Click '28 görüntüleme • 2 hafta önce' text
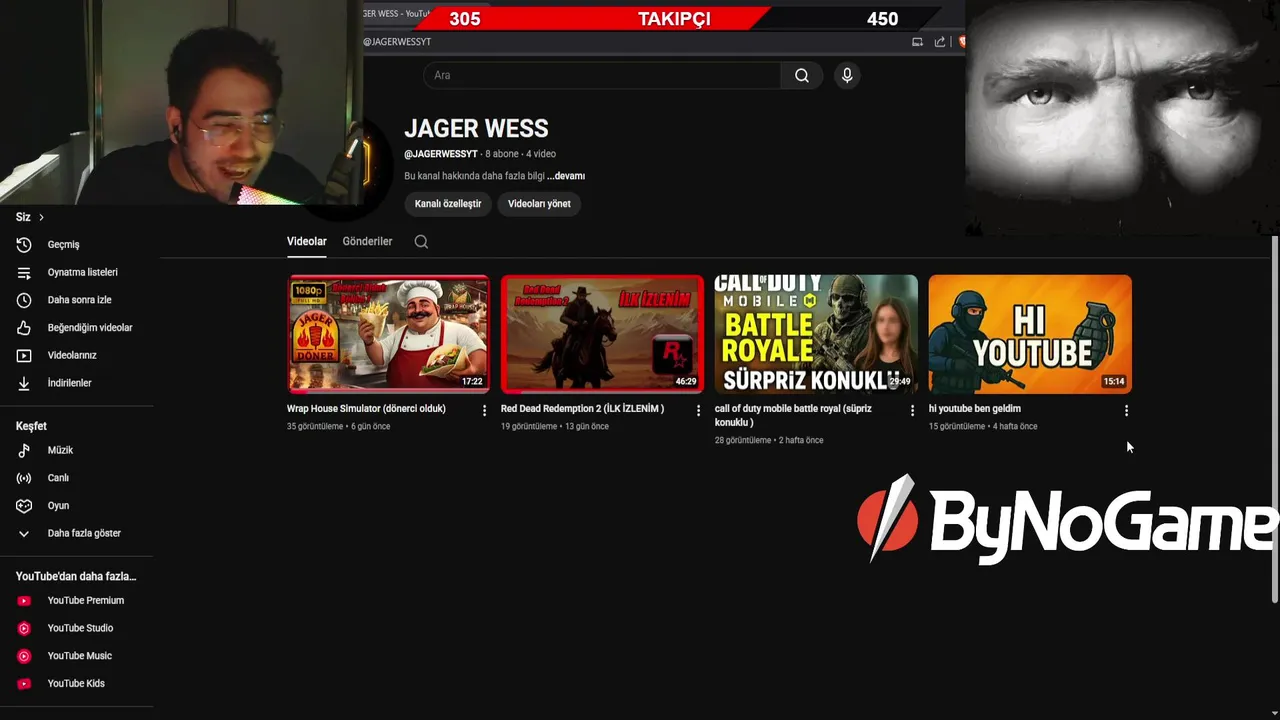The image size is (1280, 720). [x=769, y=440]
